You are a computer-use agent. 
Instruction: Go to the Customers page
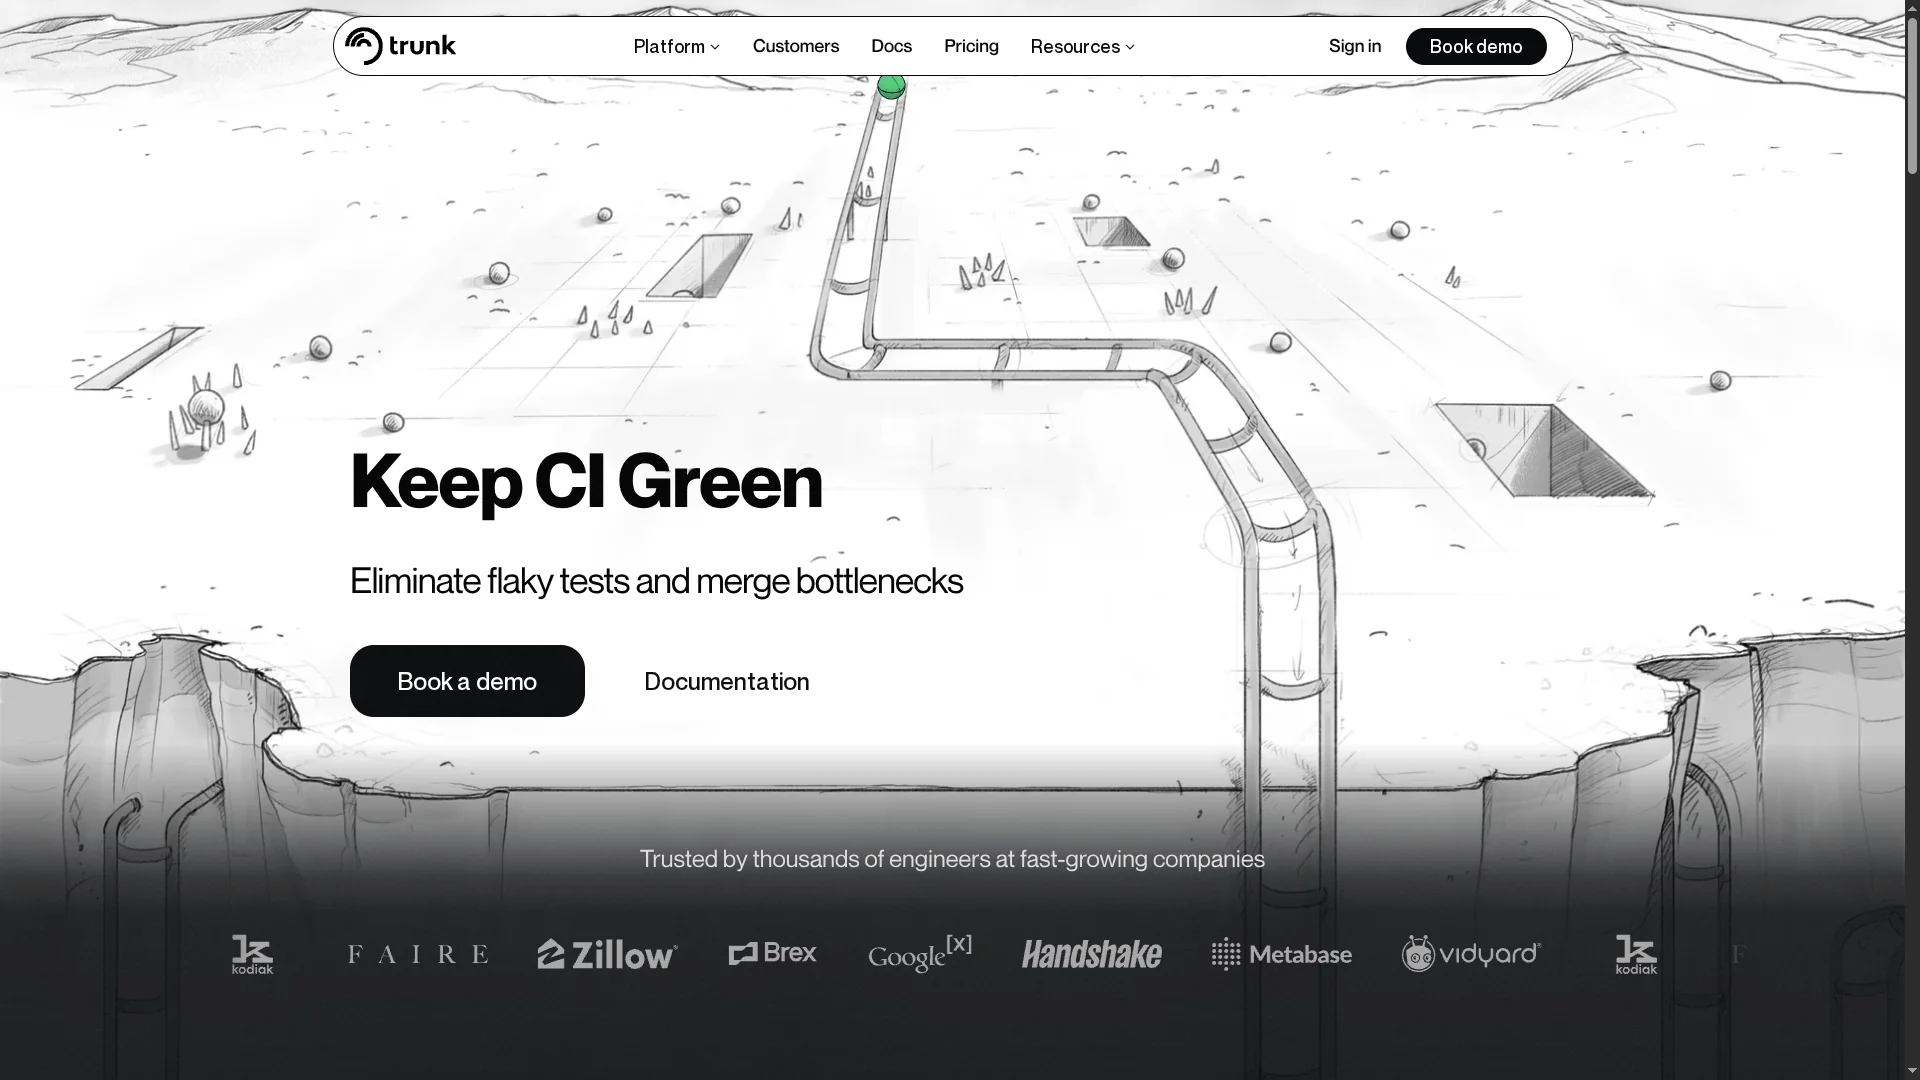click(796, 46)
